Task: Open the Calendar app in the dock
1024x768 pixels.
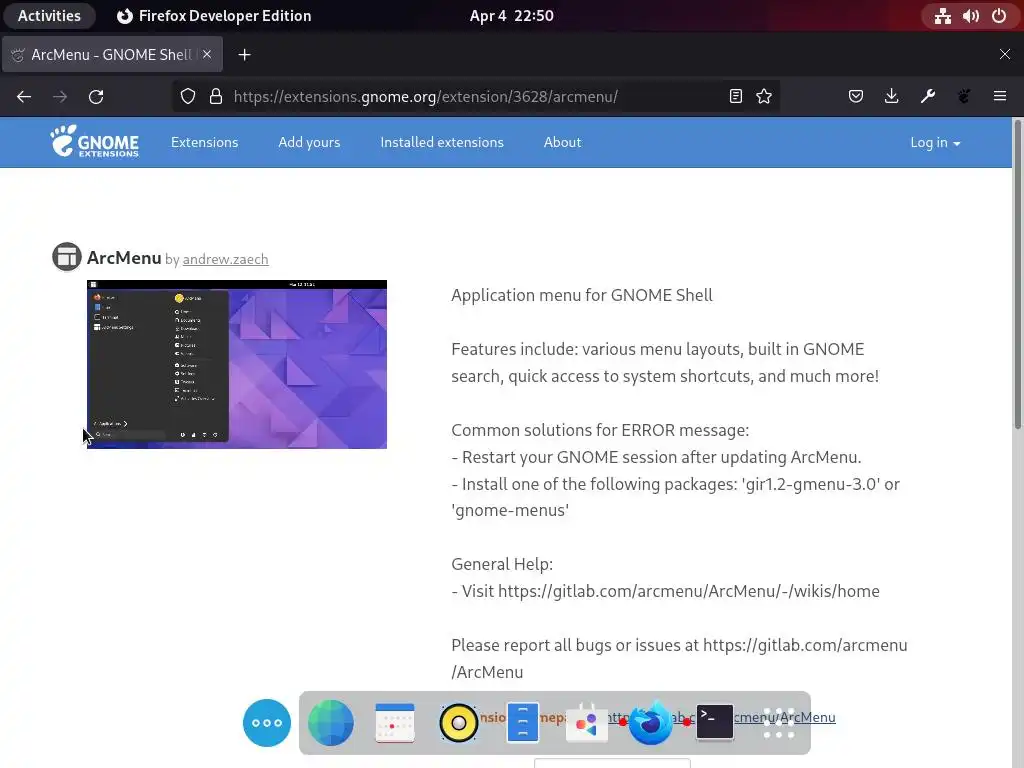Action: (394, 723)
